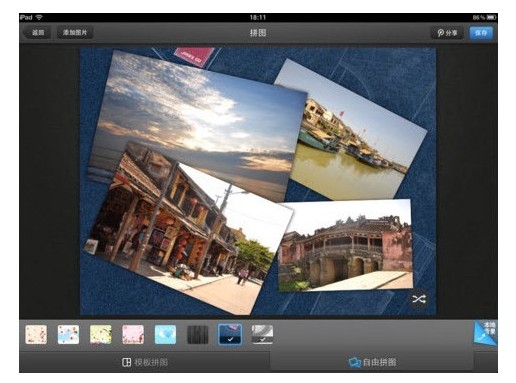This screenshot has width=516, height=383.
Task: Select the covered bridge photo
Action: [346, 245]
